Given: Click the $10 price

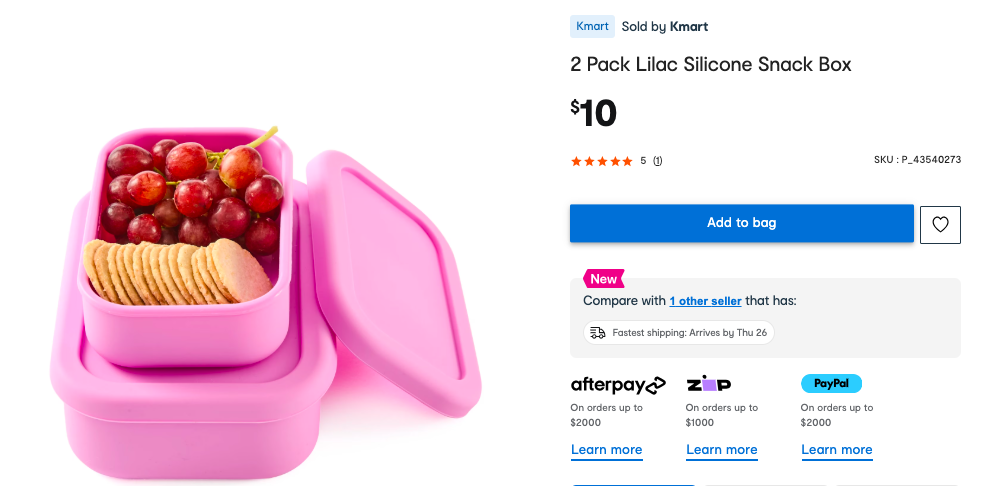Looking at the screenshot, I should [594, 113].
